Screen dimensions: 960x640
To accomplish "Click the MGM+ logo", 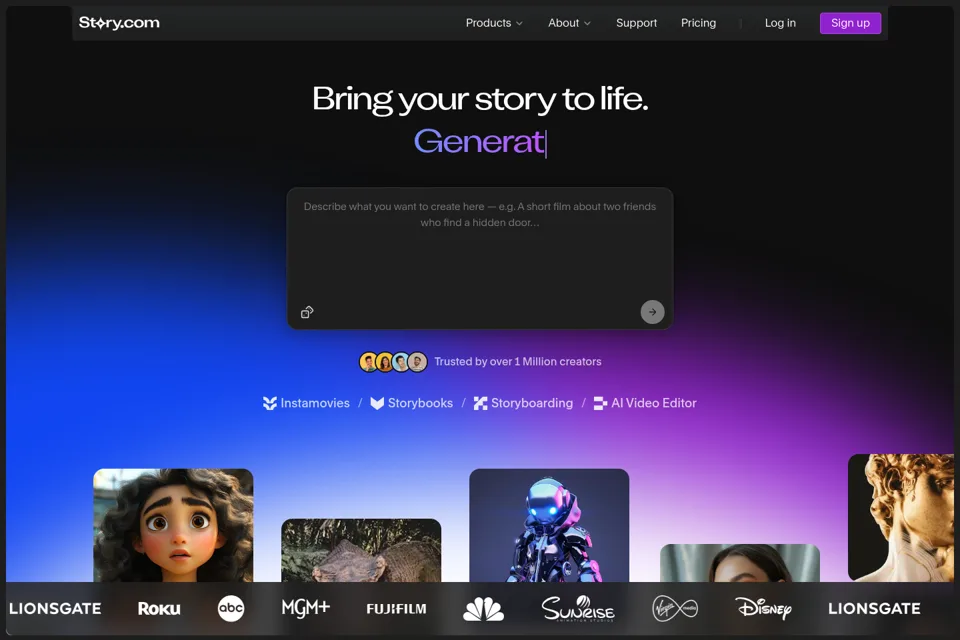I will coord(306,608).
